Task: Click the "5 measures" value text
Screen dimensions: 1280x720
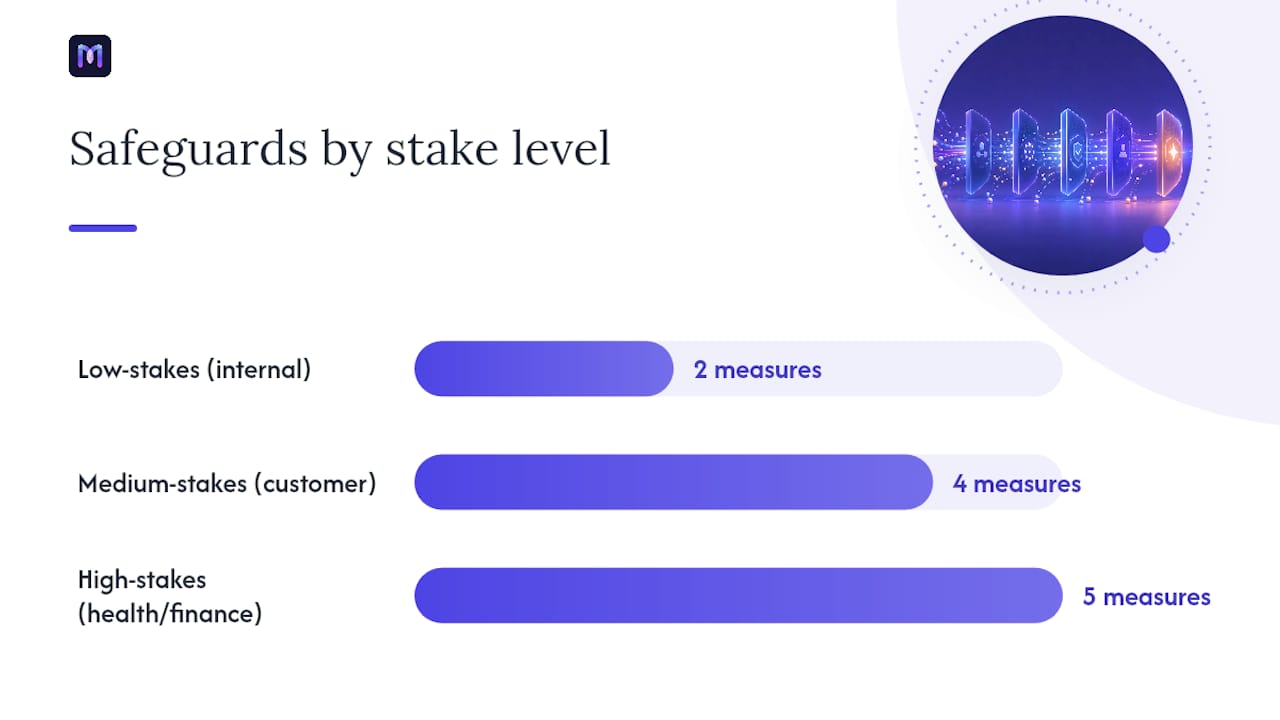Action: pos(1147,597)
